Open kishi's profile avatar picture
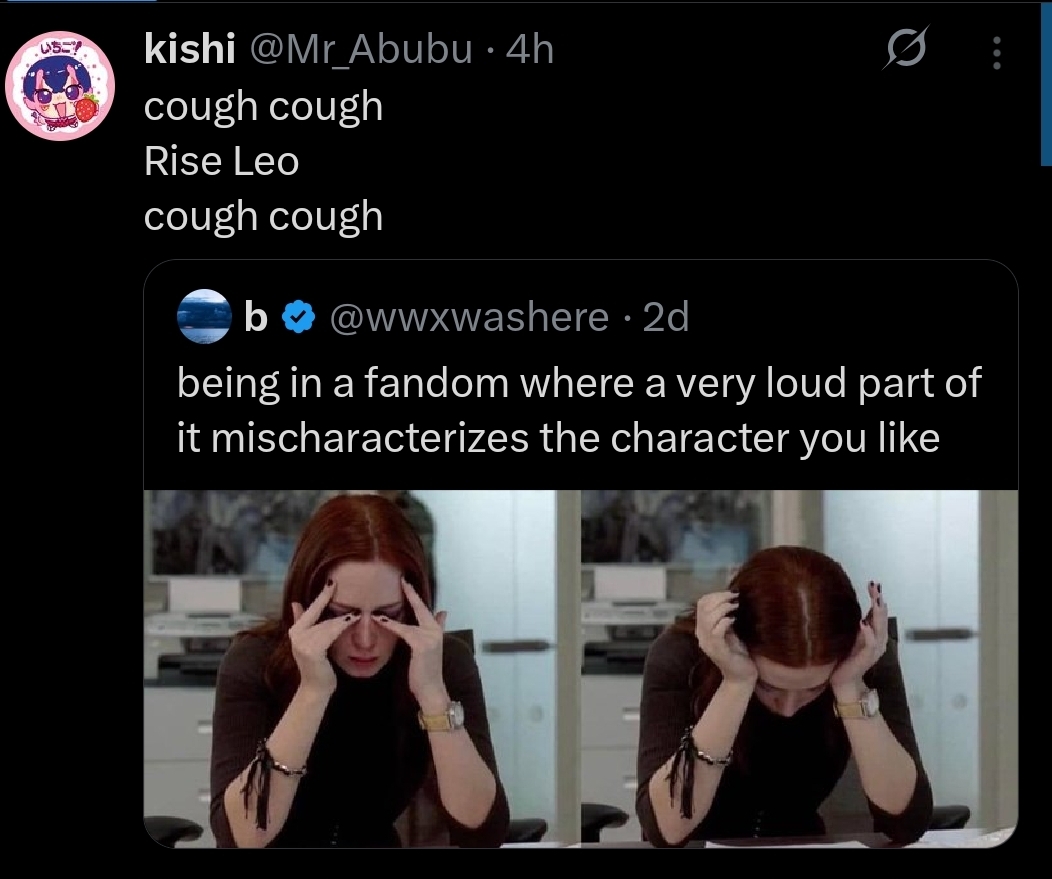The image size is (1052, 879). coord(61,86)
